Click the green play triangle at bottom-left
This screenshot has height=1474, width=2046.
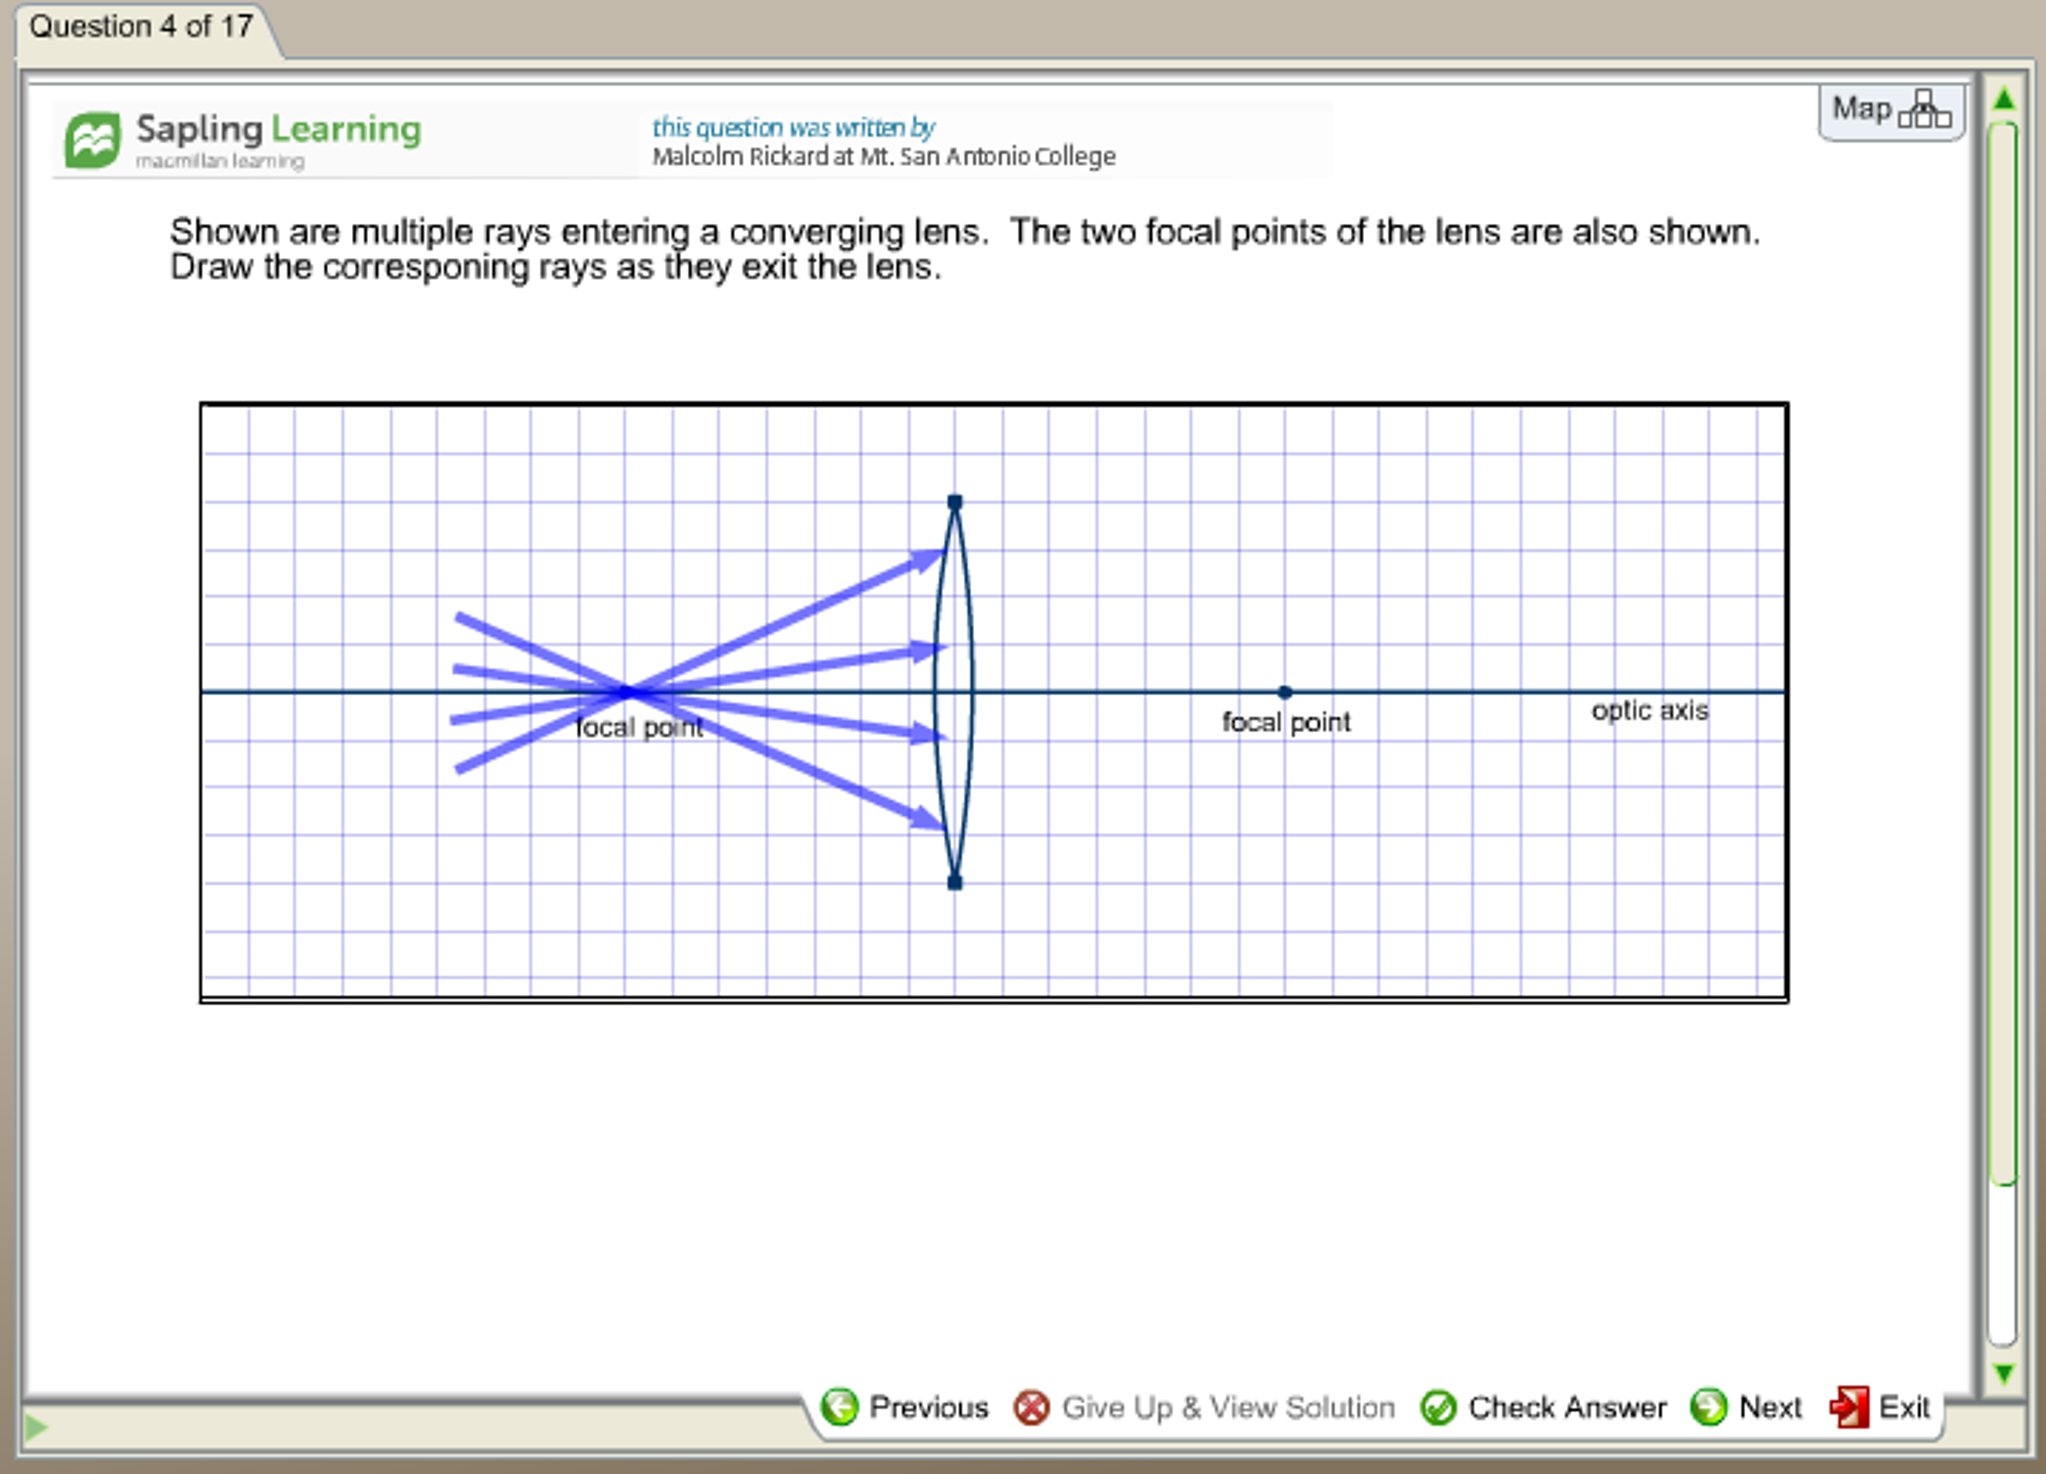tap(36, 1426)
